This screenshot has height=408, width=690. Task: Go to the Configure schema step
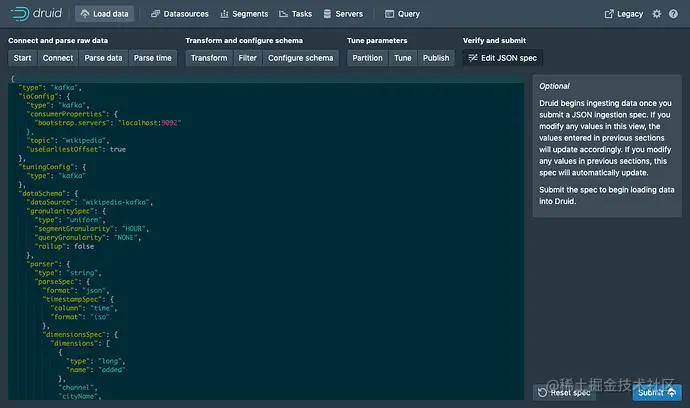[301, 58]
